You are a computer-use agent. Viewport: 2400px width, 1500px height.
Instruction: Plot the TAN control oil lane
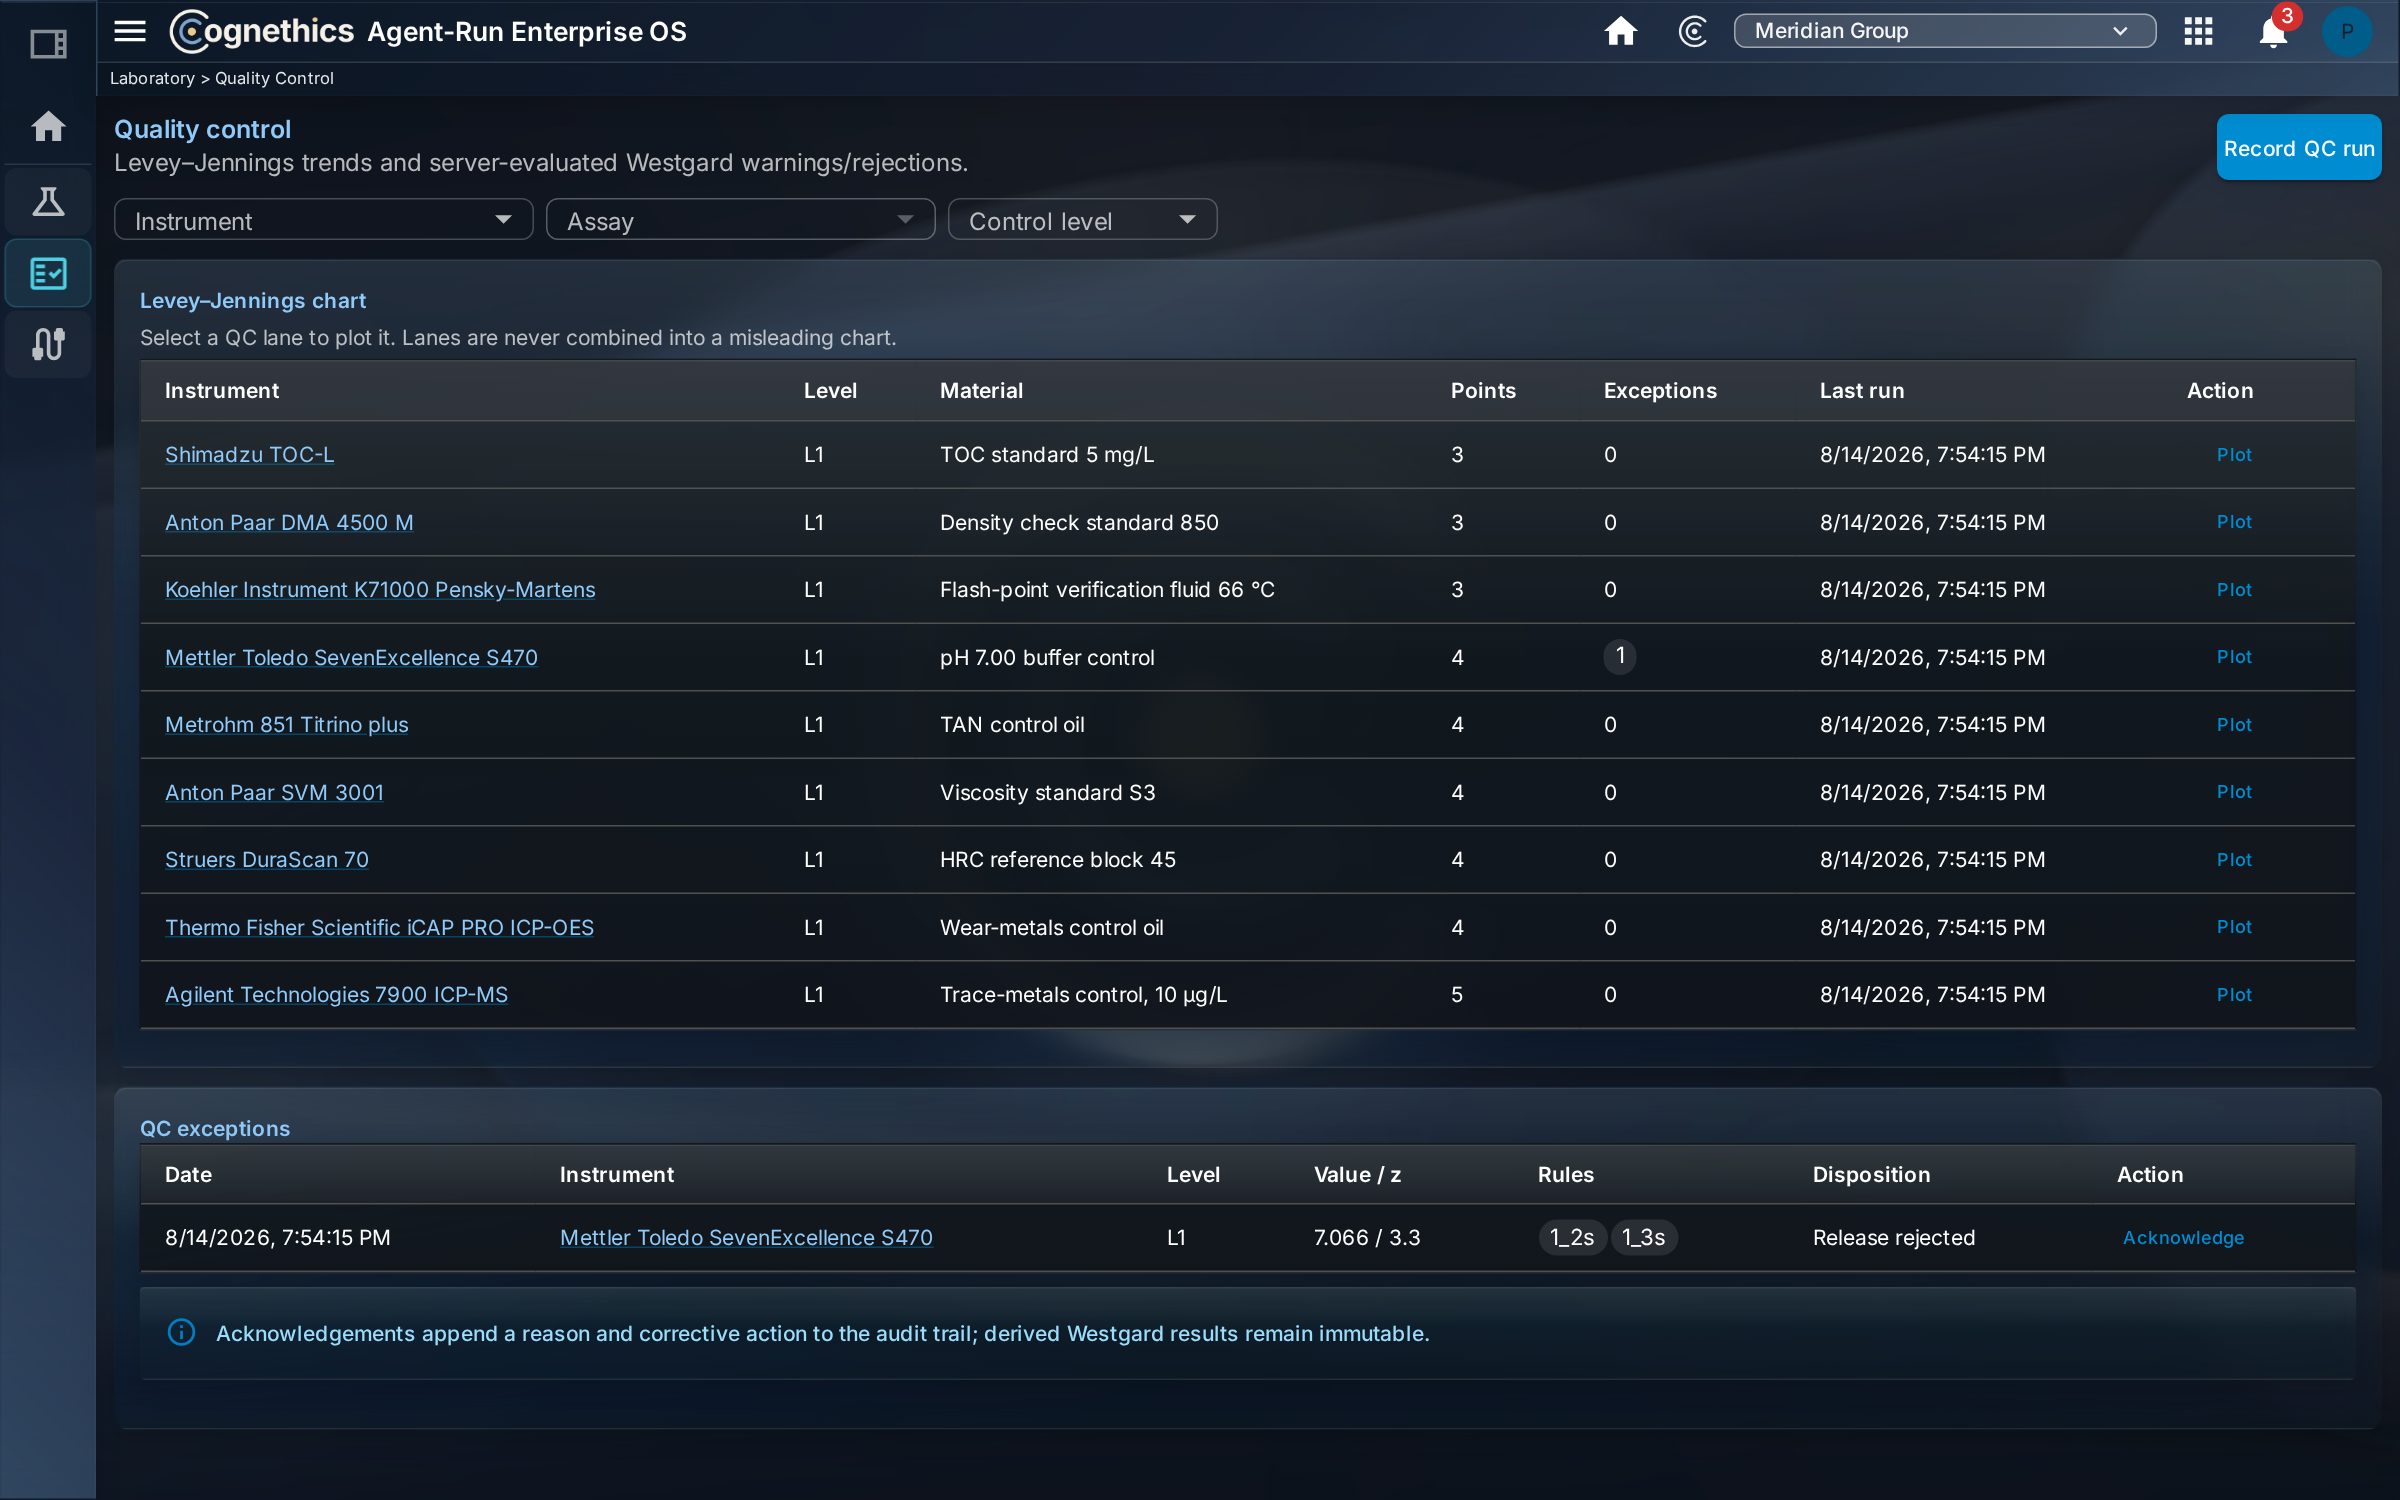[2234, 724]
